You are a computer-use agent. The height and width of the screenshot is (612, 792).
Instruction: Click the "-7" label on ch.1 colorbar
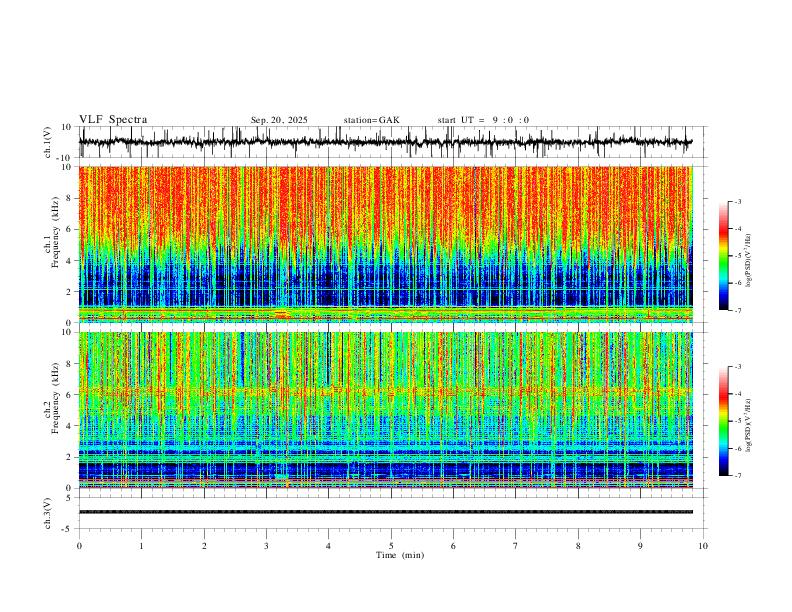coord(738,310)
